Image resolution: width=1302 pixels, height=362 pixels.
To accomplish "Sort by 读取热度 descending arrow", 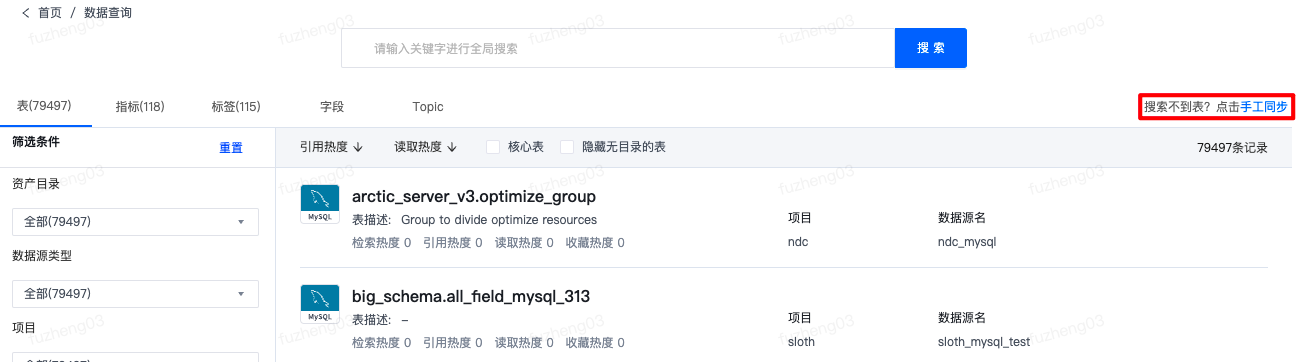I will click(452, 147).
